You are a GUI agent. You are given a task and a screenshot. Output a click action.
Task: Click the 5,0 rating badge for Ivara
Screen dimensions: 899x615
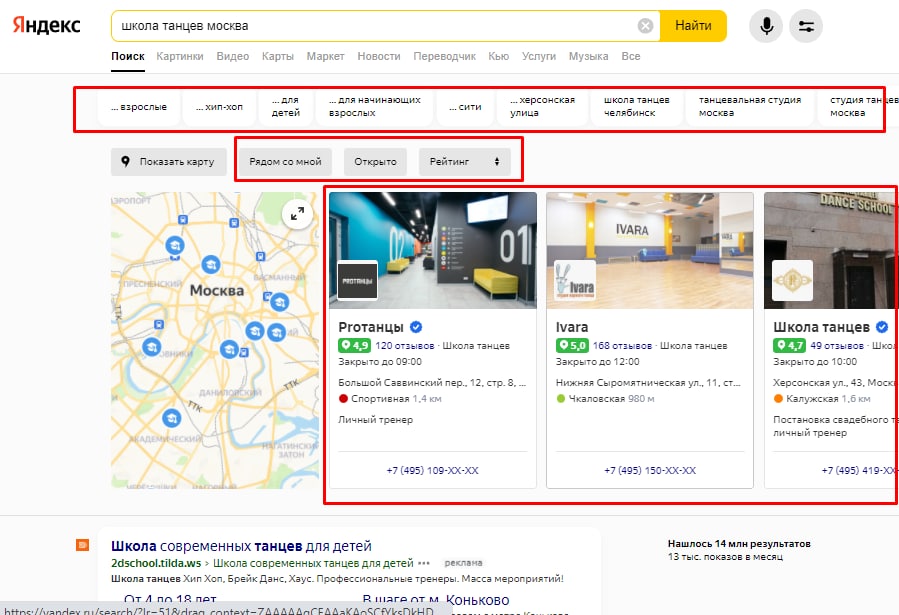click(572, 346)
